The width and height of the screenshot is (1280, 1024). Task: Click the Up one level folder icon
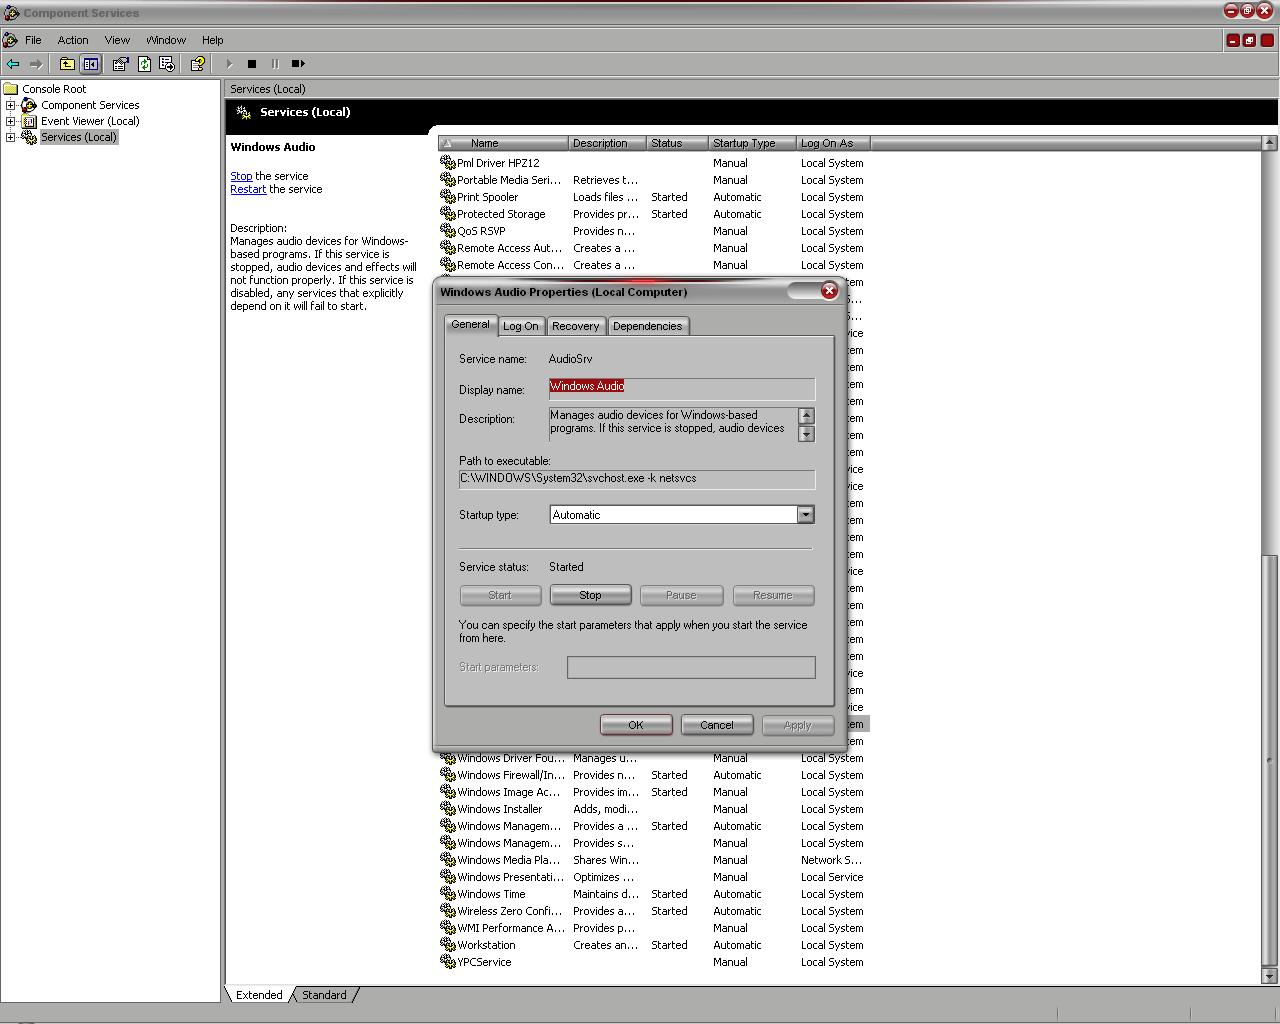67,64
